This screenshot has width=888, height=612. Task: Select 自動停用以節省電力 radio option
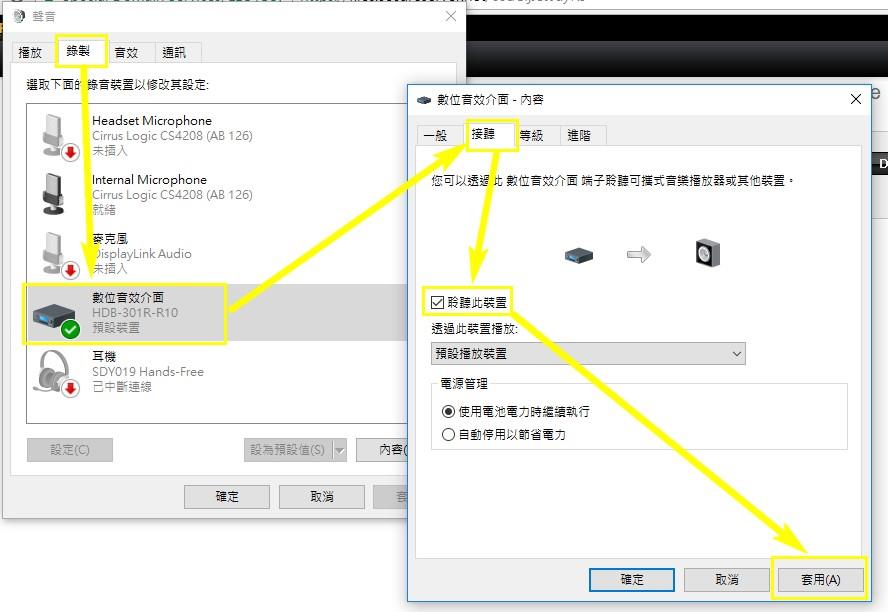[x=448, y=435]
